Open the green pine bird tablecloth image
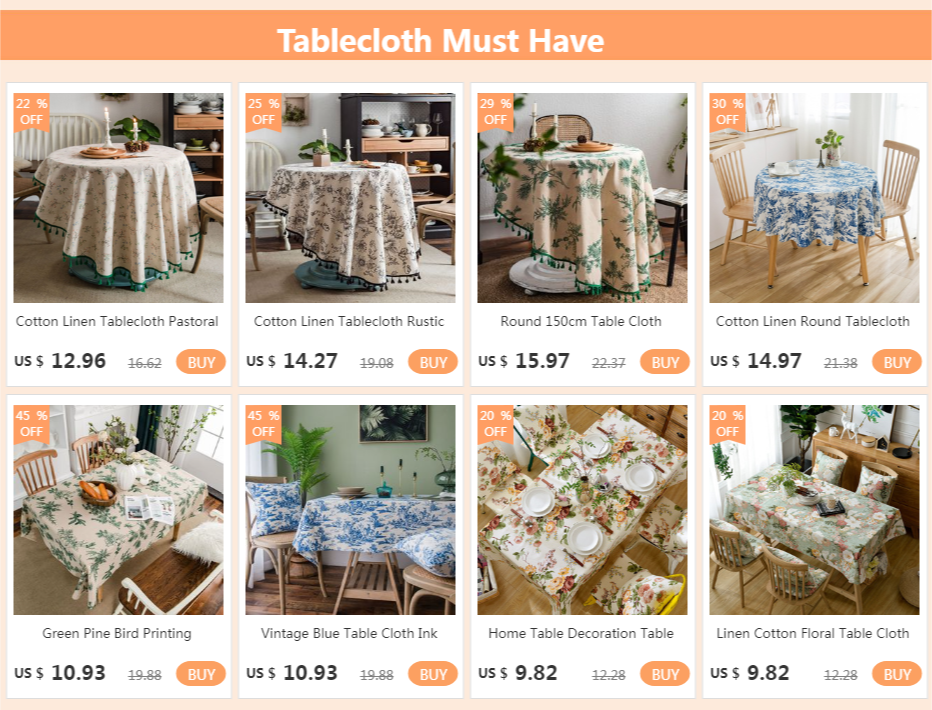This screenshot has height=710, width=932. coord(119,510)
